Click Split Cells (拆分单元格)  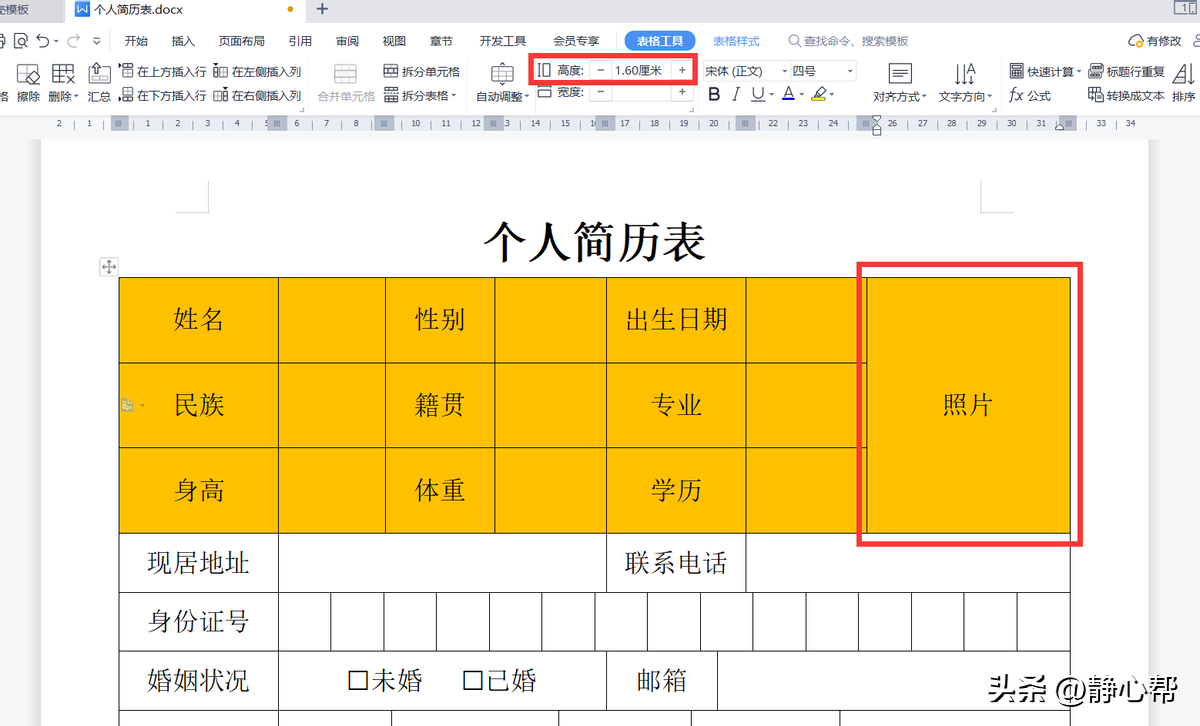[422, 72]
